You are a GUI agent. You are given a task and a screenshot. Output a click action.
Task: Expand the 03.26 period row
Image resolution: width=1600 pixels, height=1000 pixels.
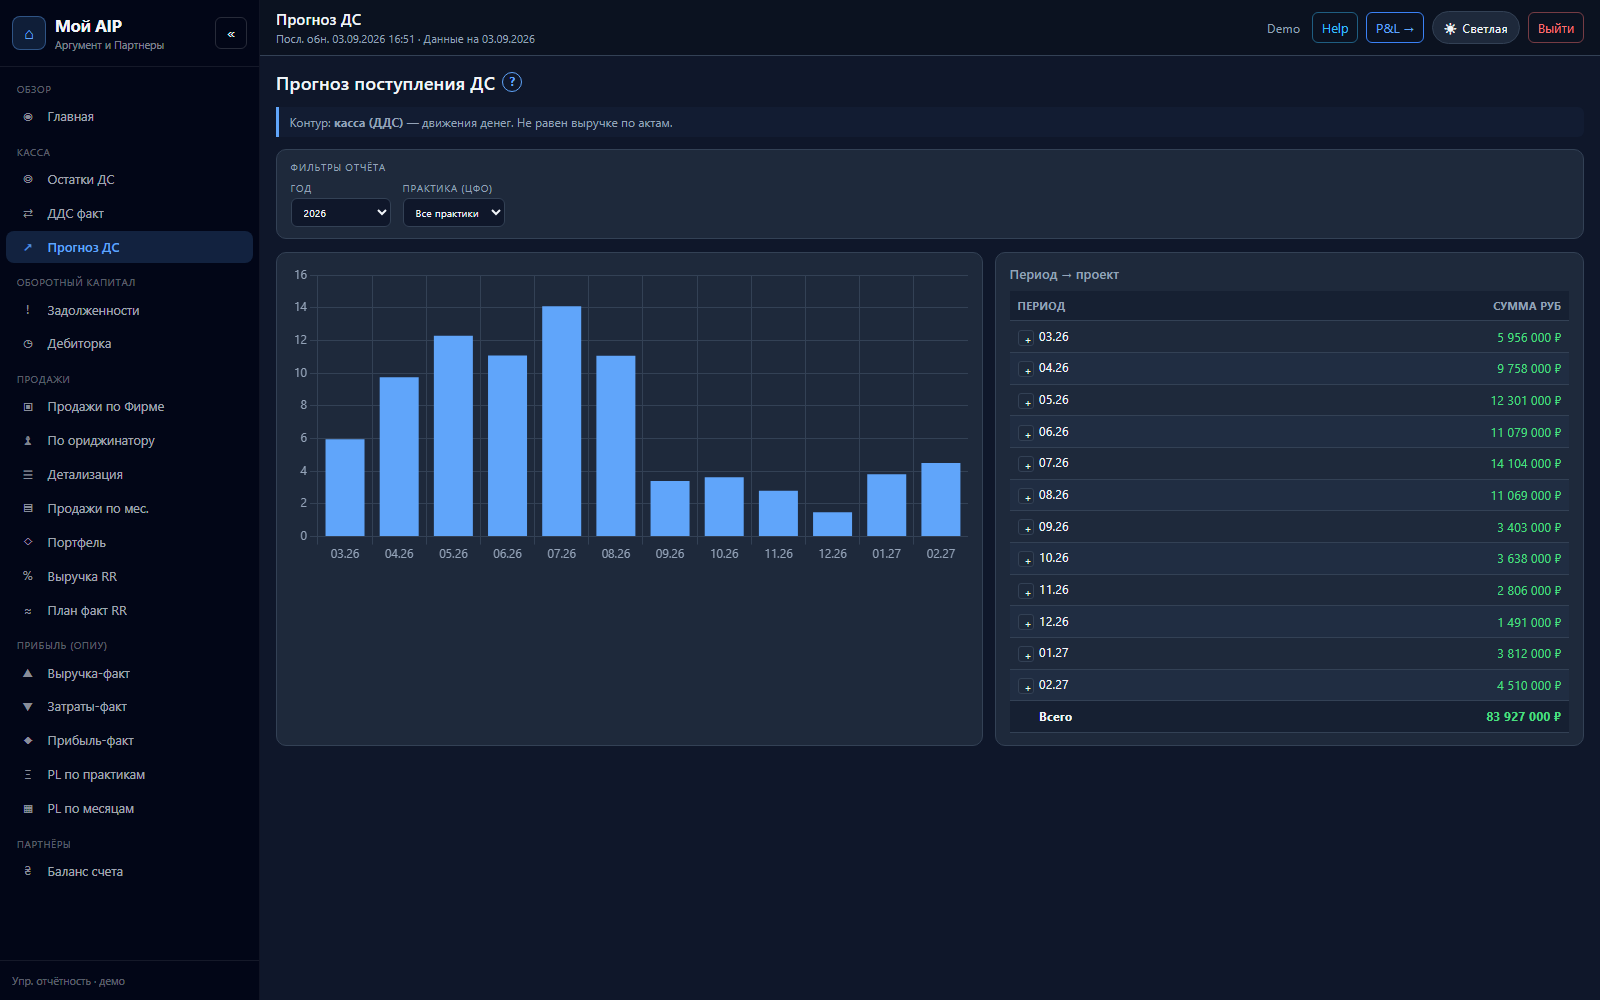coord(1026,338)
